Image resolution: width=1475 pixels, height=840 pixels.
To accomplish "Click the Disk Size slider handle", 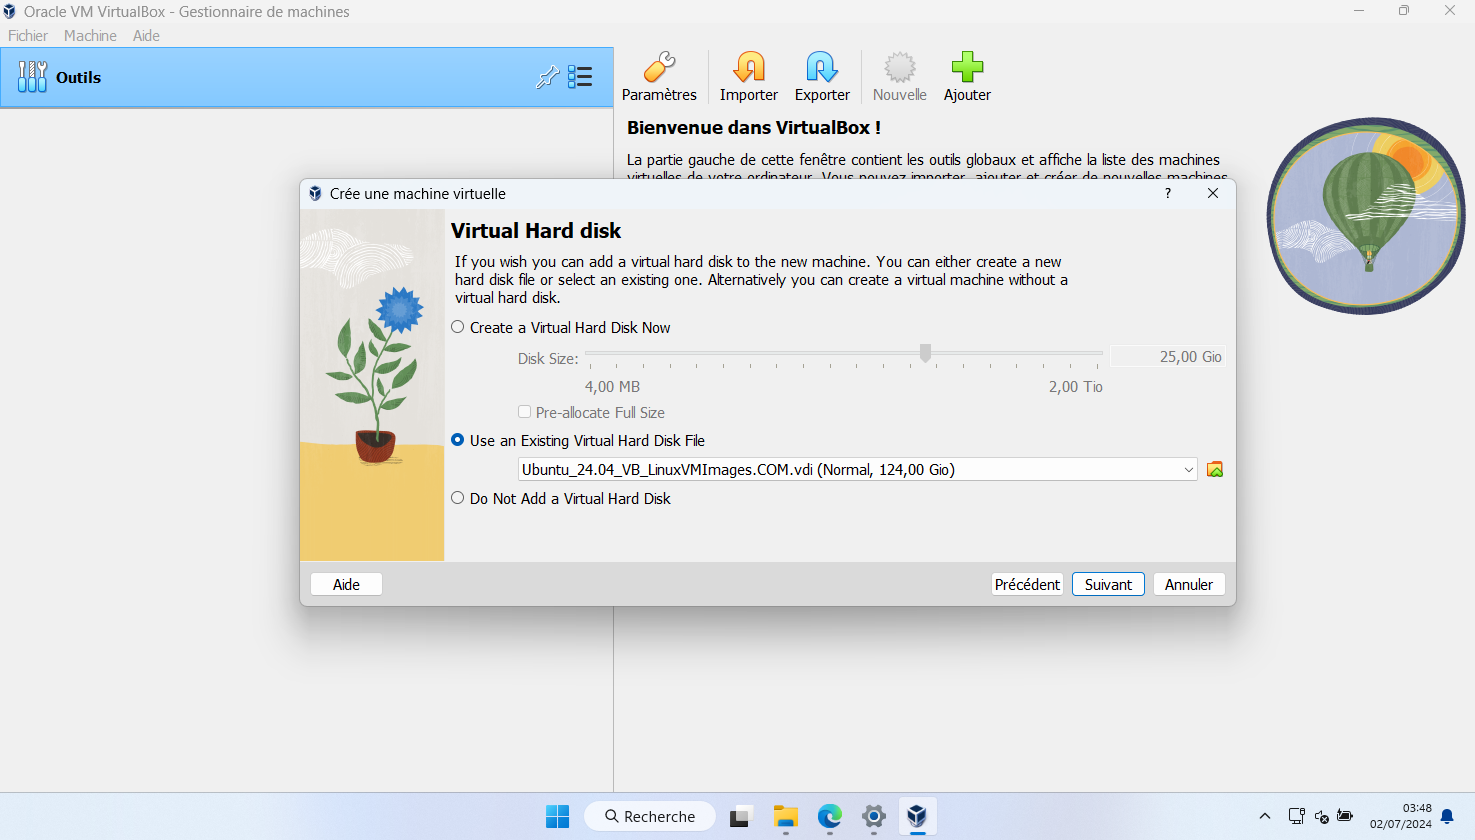I will 925,353.
